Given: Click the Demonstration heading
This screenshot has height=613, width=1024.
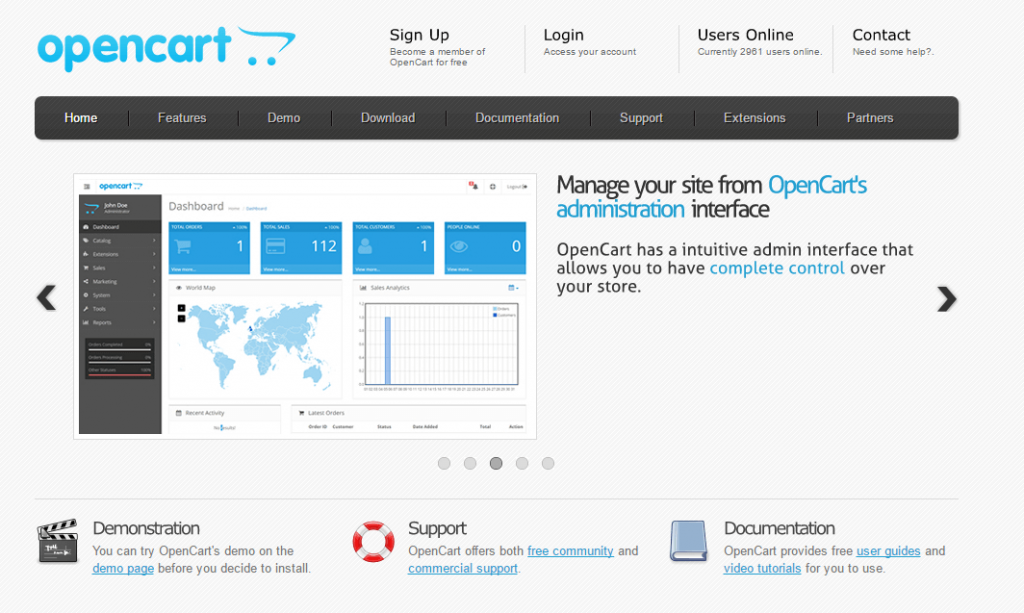Looking at the screenshot, I should (x=146, y=527).
